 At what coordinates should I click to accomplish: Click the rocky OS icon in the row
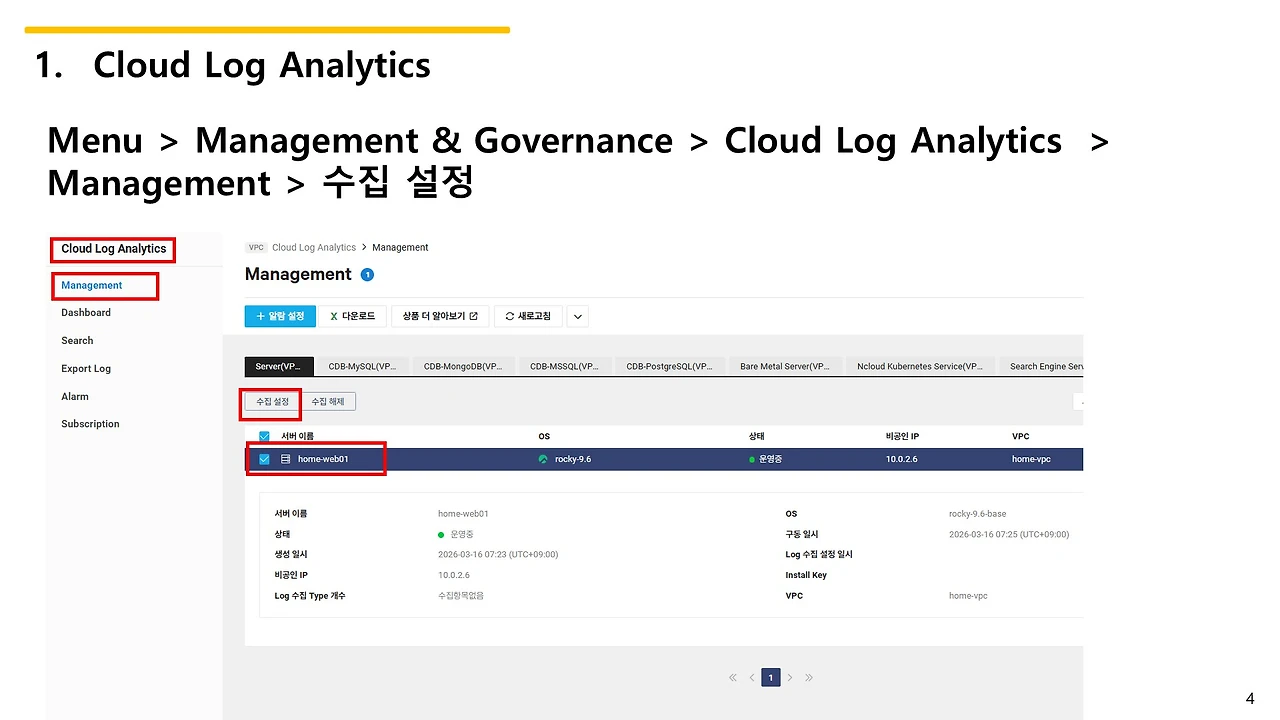click(x=543, y=460)
